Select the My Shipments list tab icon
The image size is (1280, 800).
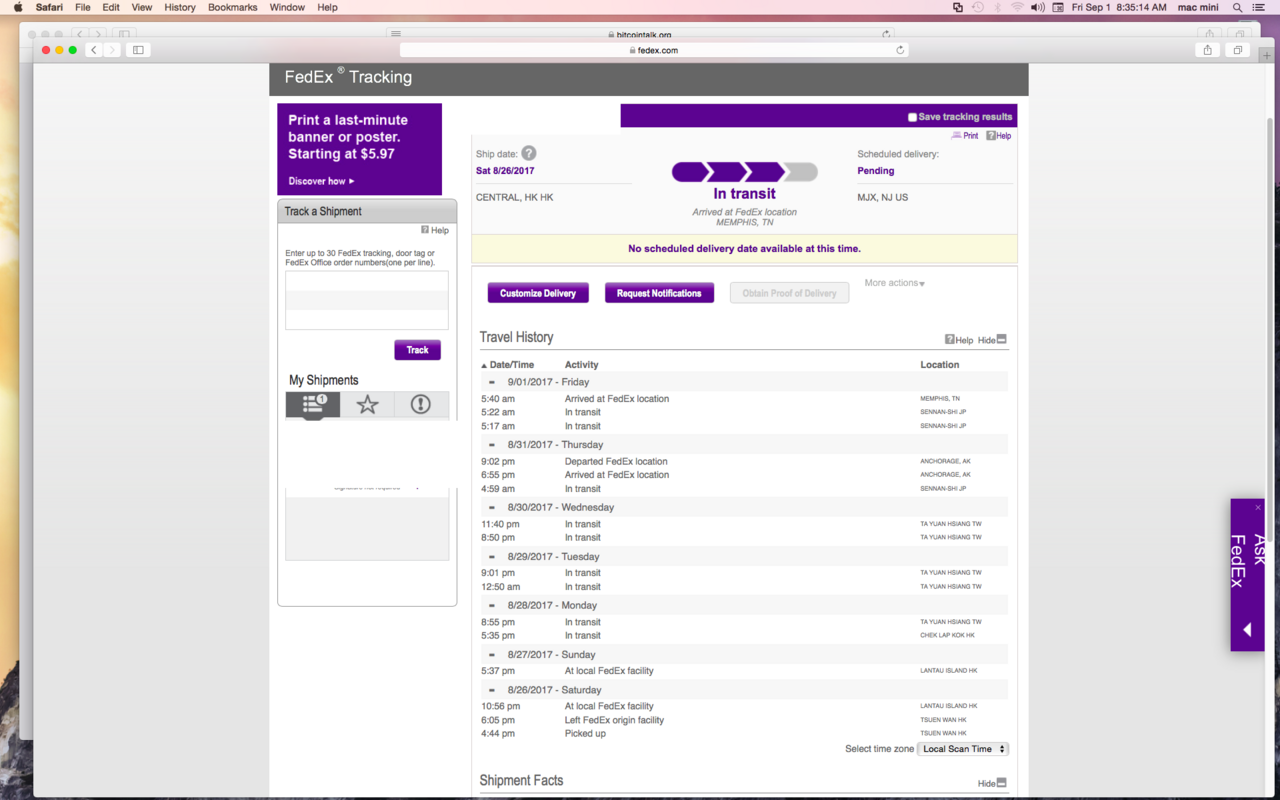(x=313, y=404)
